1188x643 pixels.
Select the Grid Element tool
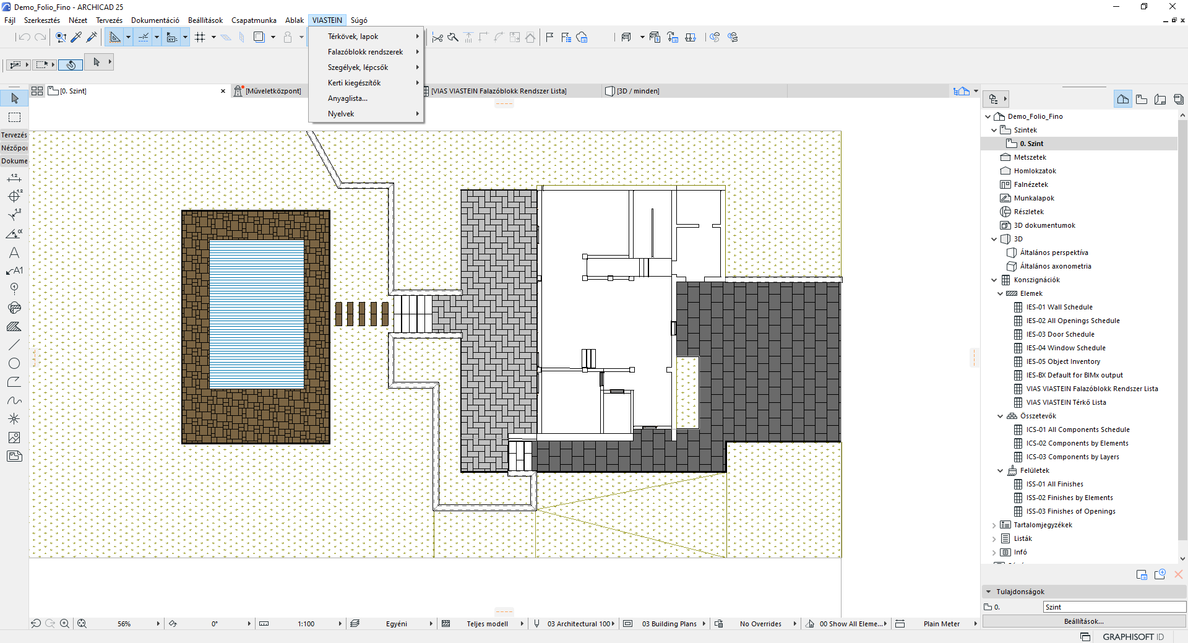point(14,289)
